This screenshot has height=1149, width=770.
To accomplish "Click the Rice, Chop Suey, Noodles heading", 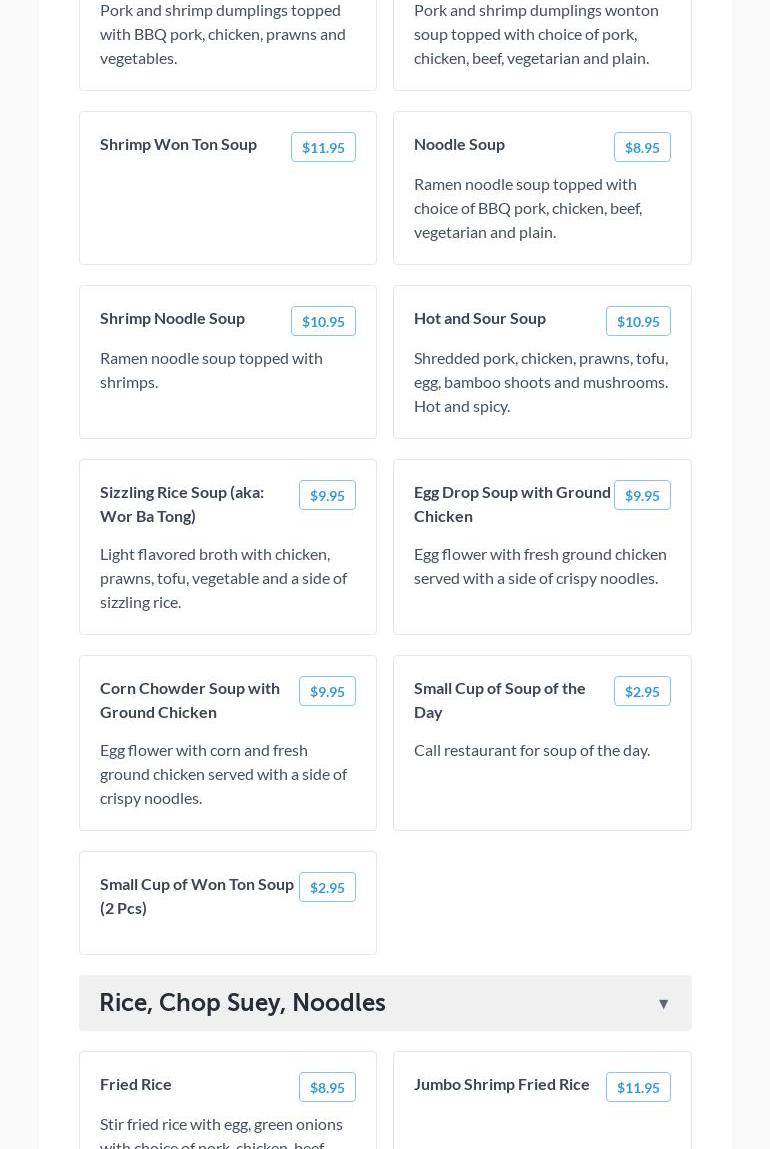I will coord(242,1003).
